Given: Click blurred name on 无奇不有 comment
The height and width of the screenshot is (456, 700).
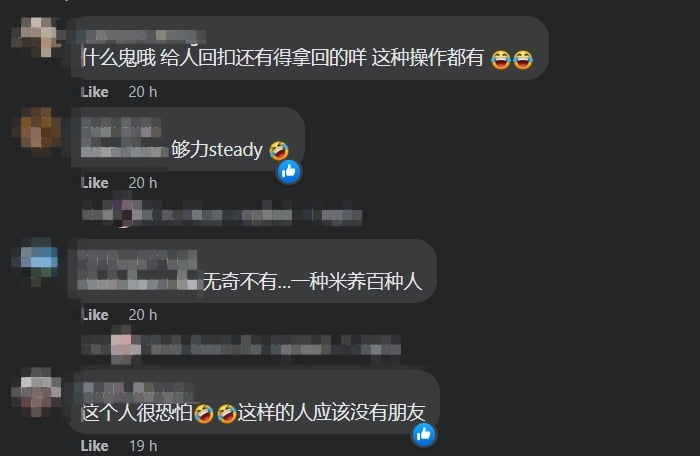Looking at the screenshot, I should point(138,270).
